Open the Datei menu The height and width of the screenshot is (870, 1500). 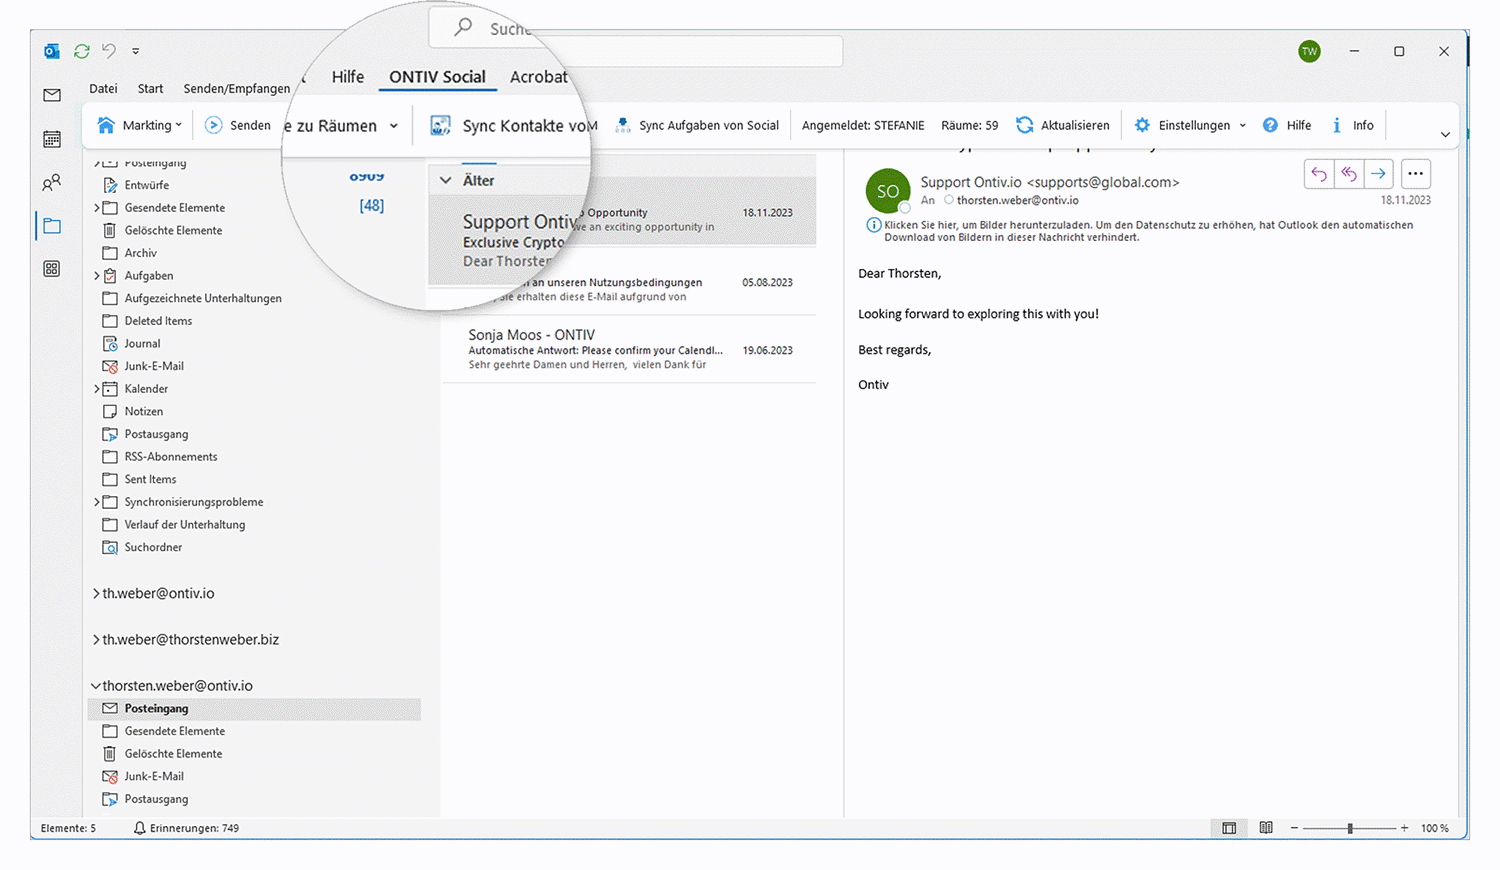(x=103, y=88)
